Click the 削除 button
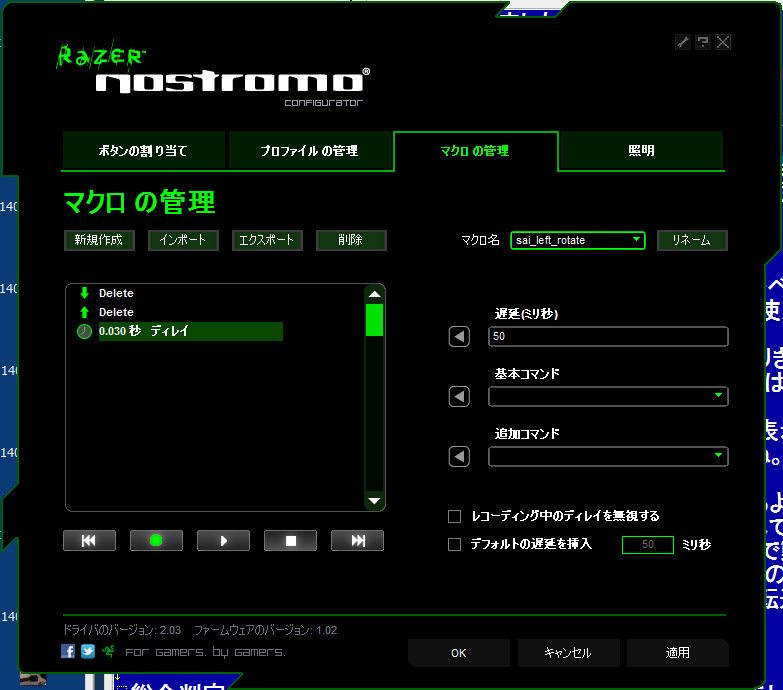Viewport: 783px width, 690px height. click(351, 240)
